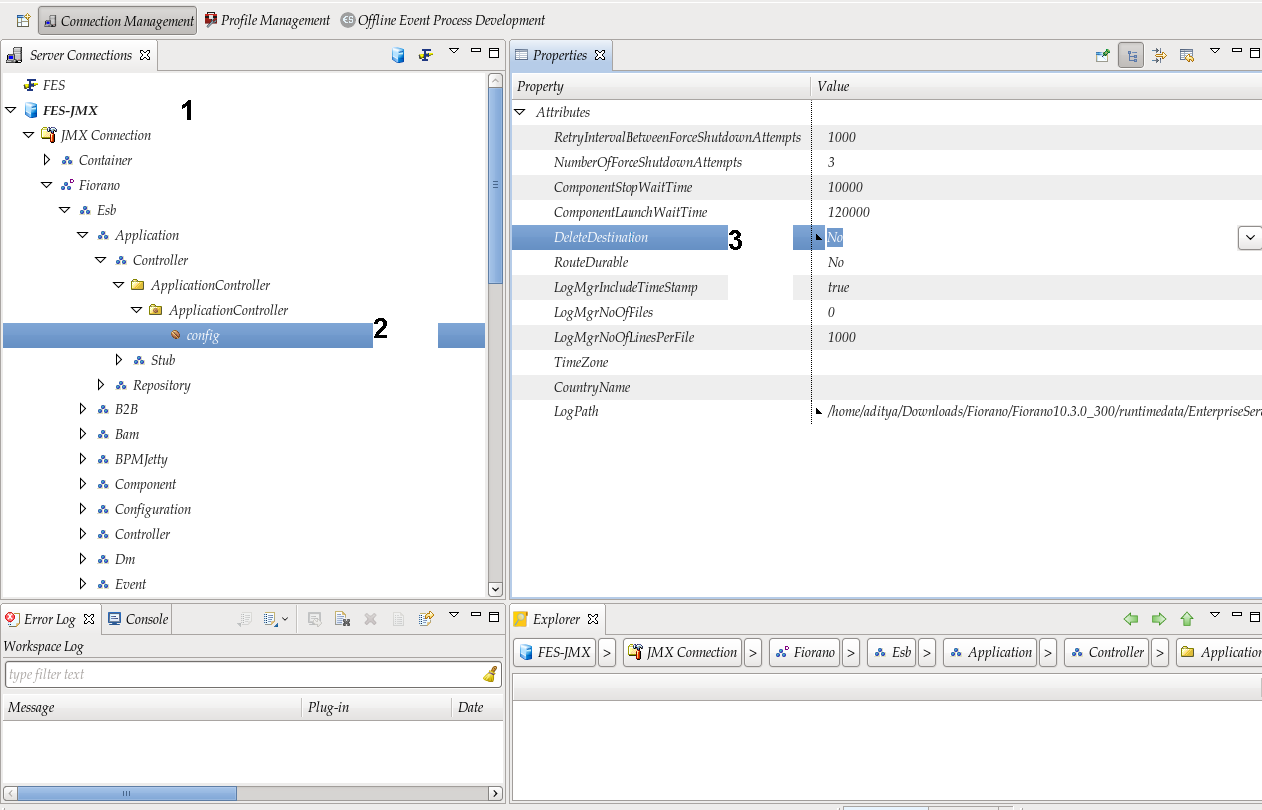Close the Error Log tab
The width and height of the screenshot is (1262, 810).
tap(89, 619)
